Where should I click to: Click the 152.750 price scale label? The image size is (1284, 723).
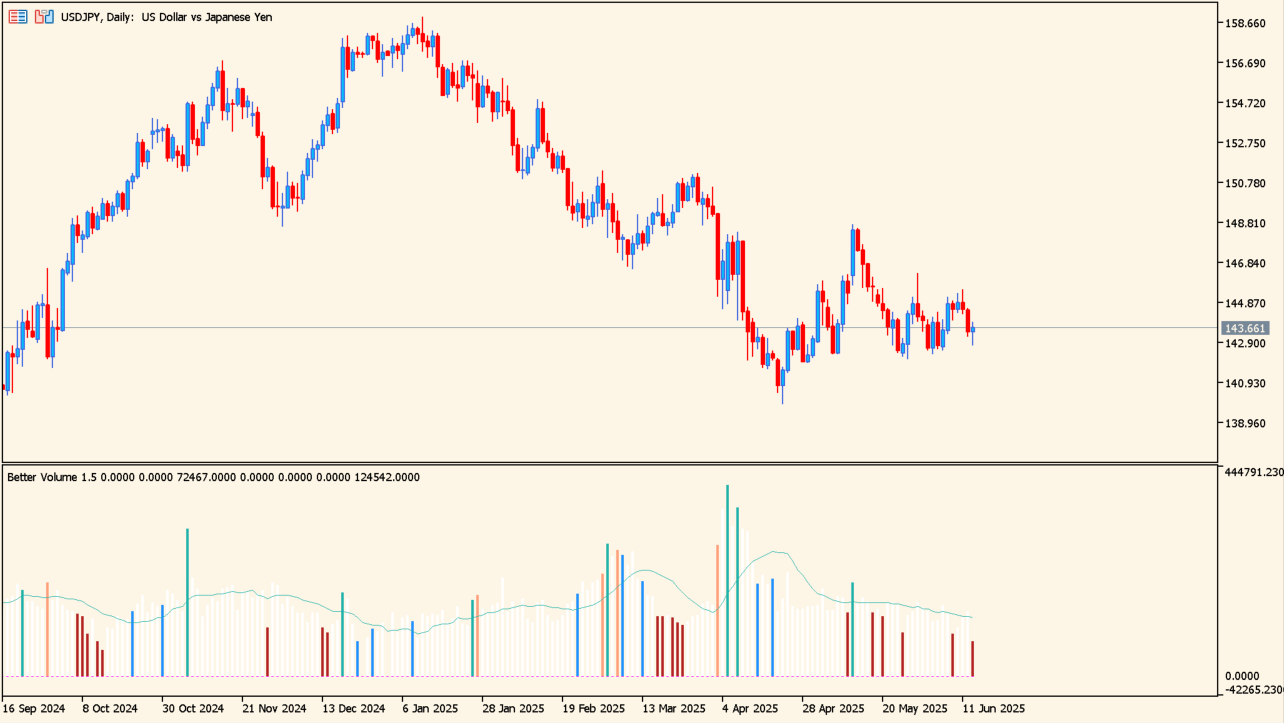[x=1245, y=143]
